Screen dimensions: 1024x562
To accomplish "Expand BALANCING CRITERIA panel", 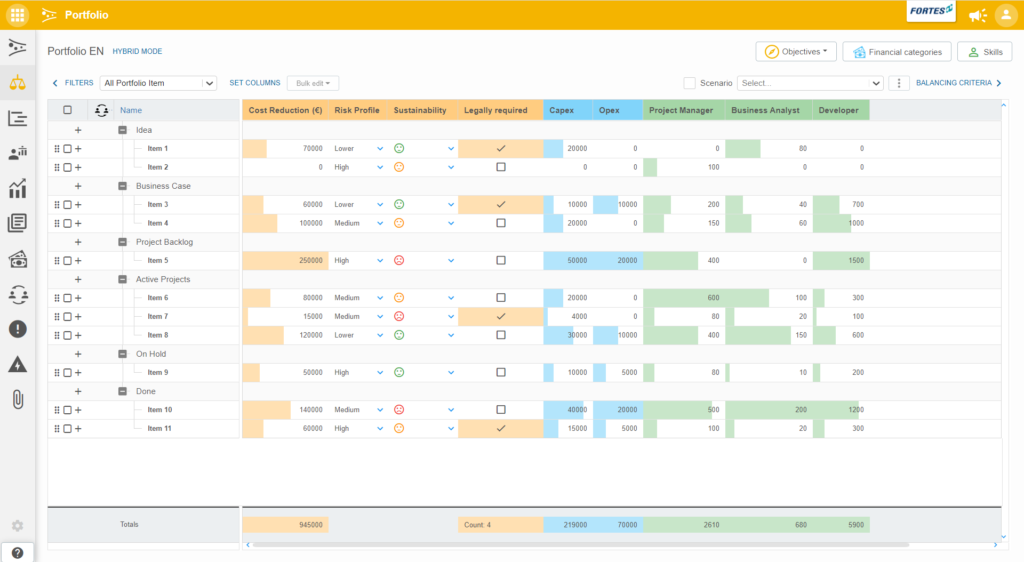I will click(959, 83).
